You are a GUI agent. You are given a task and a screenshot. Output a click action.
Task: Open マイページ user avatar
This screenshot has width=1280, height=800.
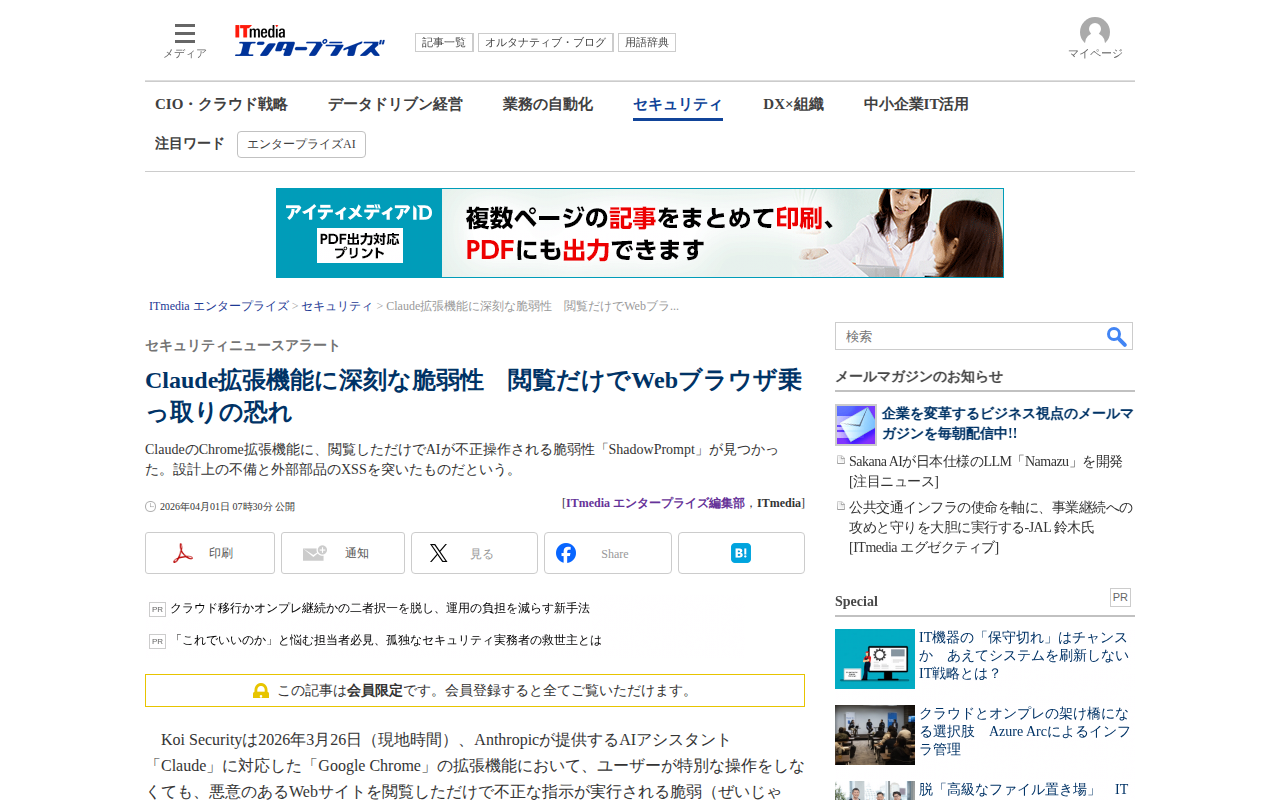pos(1095,39)
